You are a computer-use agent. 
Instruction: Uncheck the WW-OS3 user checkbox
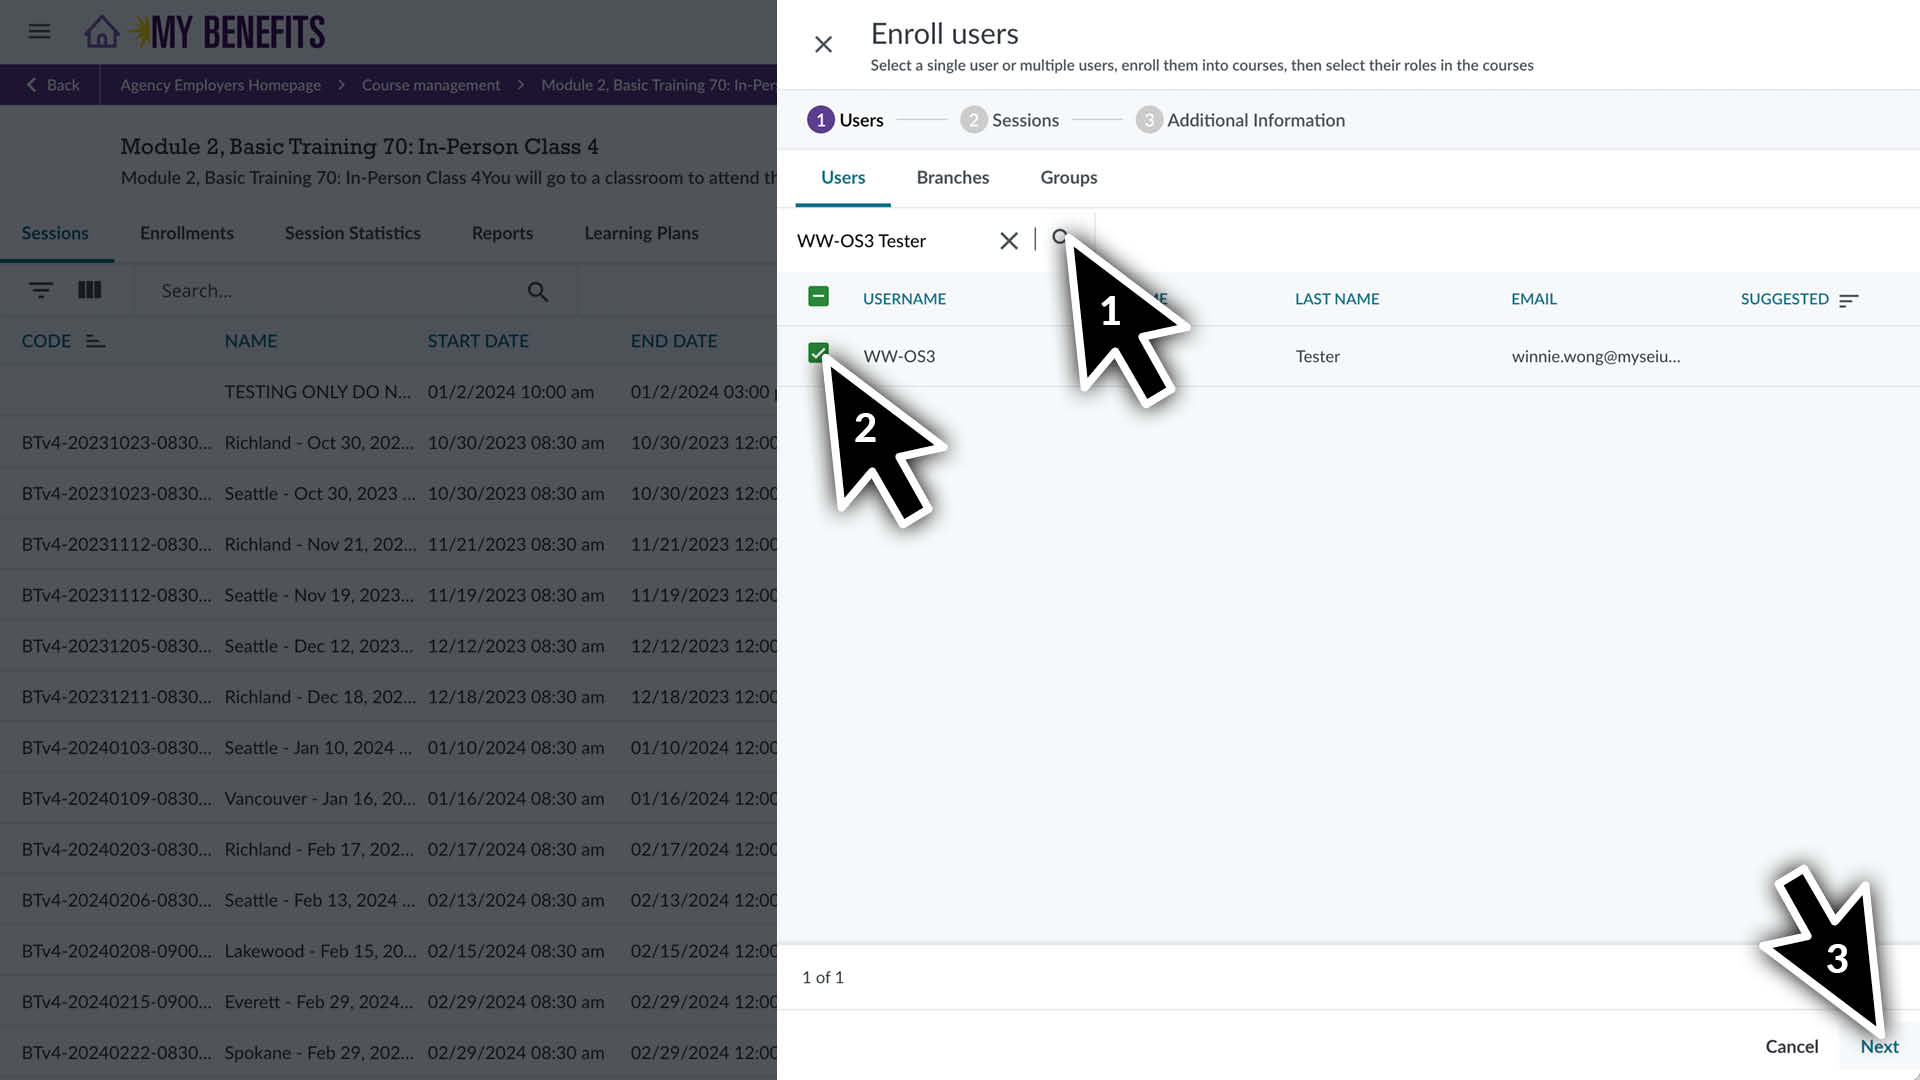coord(818,353)
